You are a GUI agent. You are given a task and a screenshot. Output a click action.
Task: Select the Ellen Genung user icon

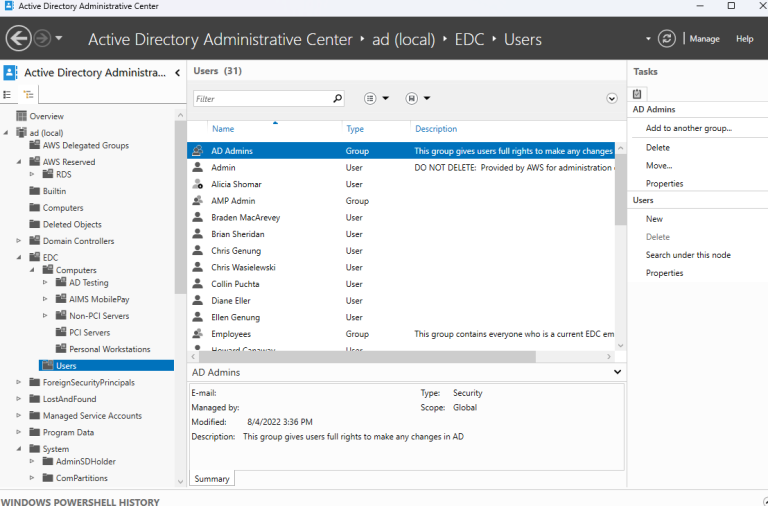(197, 317)
